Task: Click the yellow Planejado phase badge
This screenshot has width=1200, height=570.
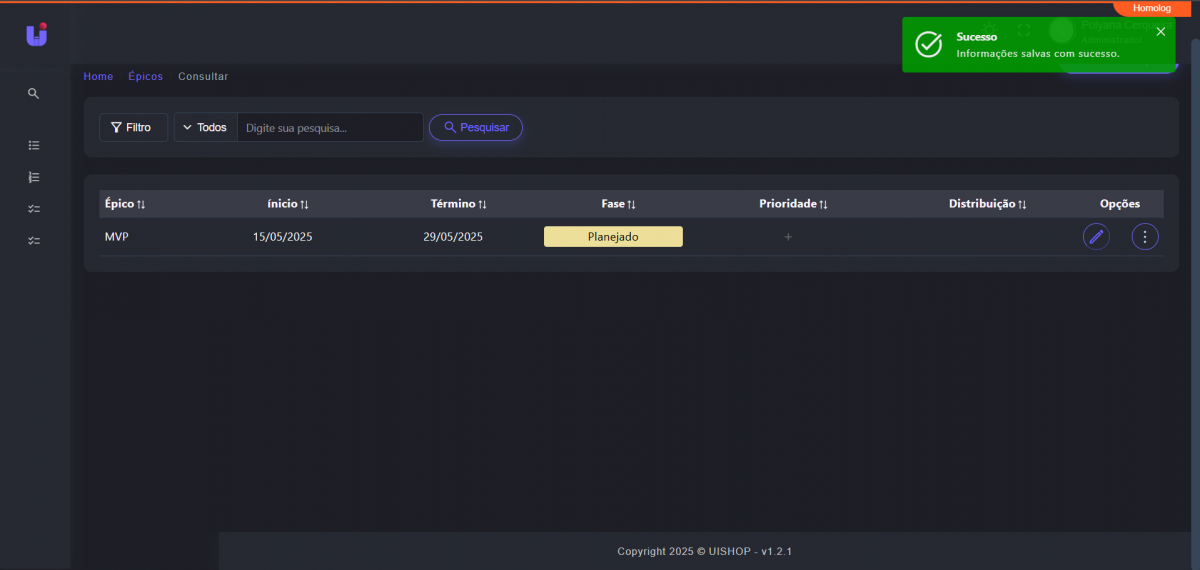Action: [613, 237]
